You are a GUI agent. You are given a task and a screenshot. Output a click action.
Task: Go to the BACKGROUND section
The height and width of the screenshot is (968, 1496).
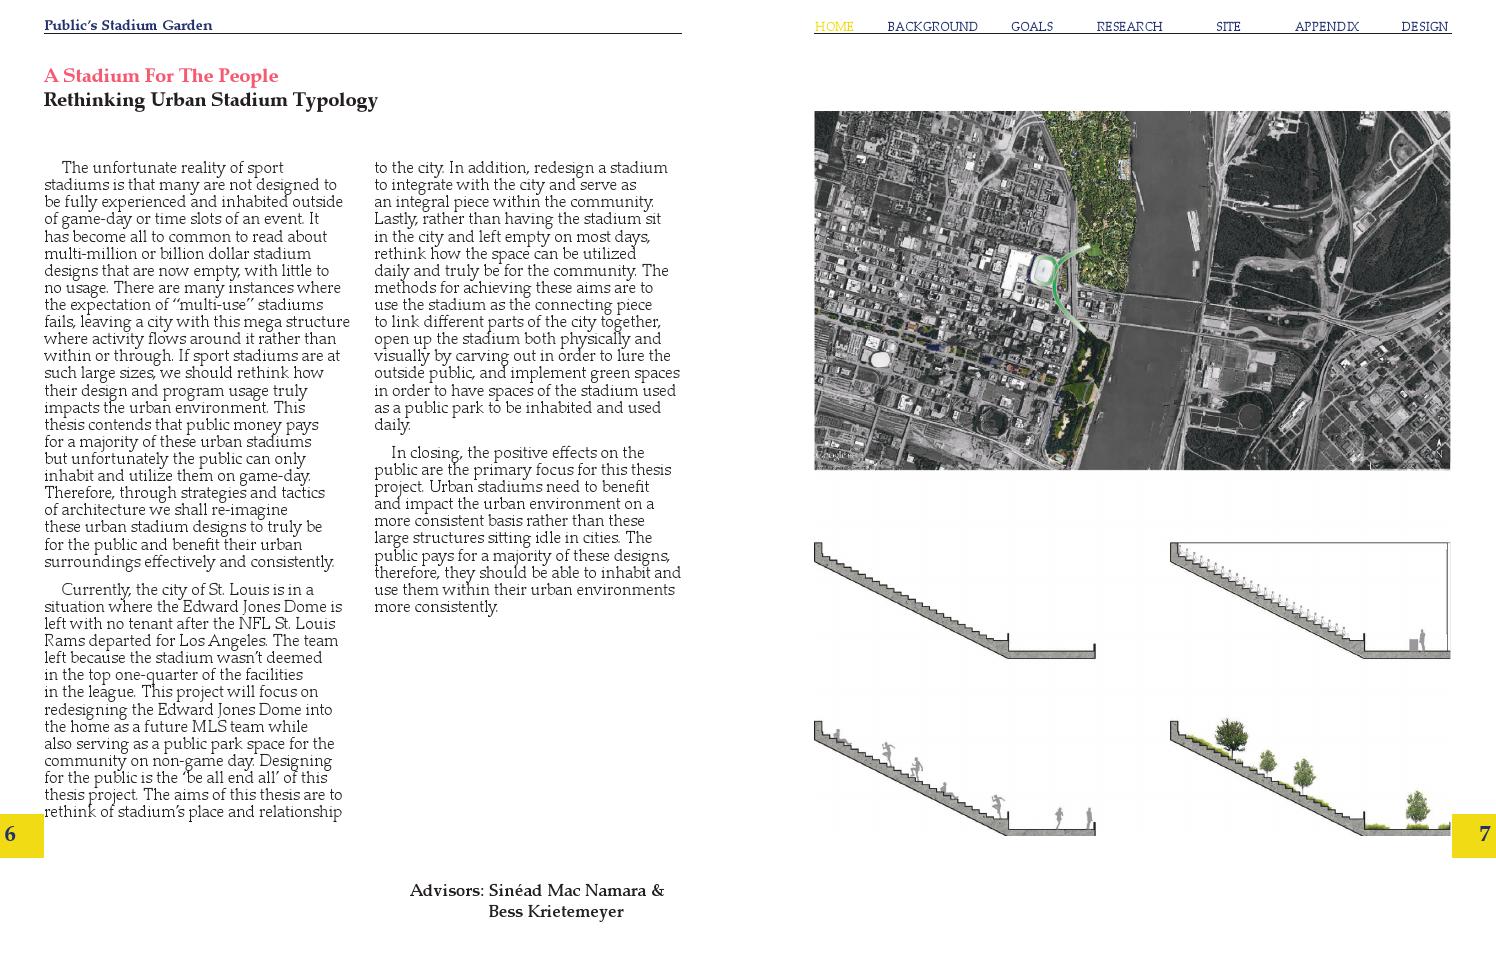[932, 27]
